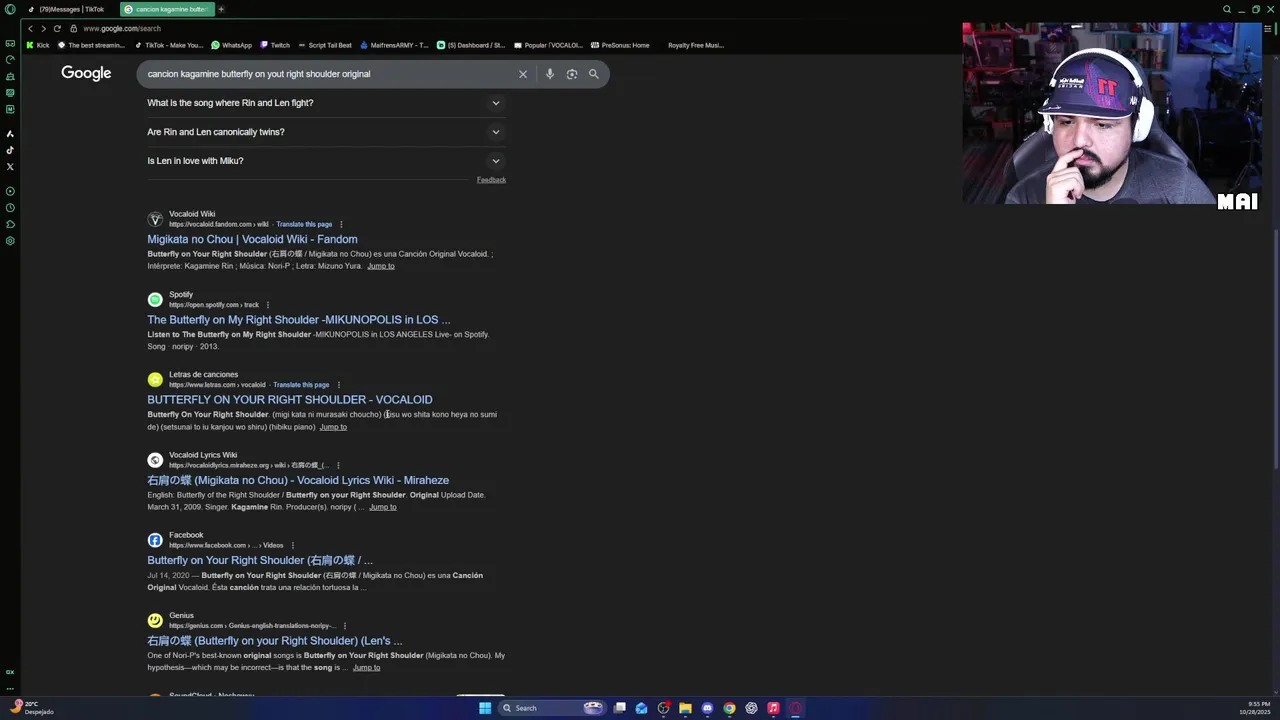
Task: Open the Player icon in sidebar
Action: 10,191
